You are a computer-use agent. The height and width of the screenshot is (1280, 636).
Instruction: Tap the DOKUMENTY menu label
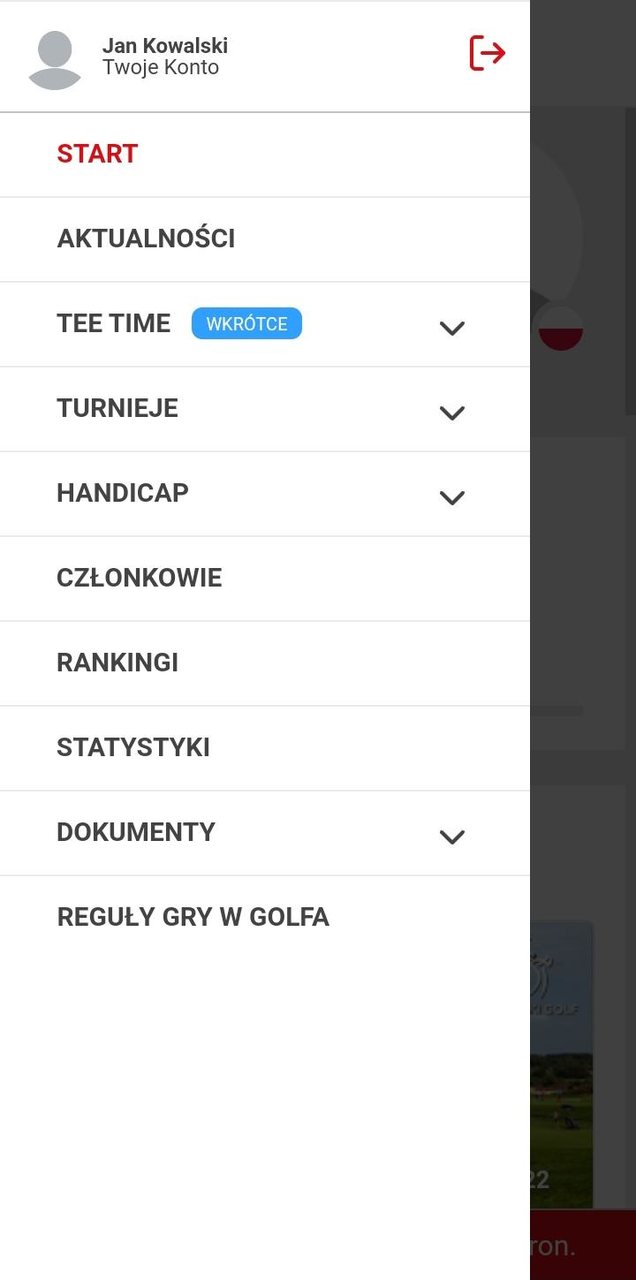click(136, 832)
